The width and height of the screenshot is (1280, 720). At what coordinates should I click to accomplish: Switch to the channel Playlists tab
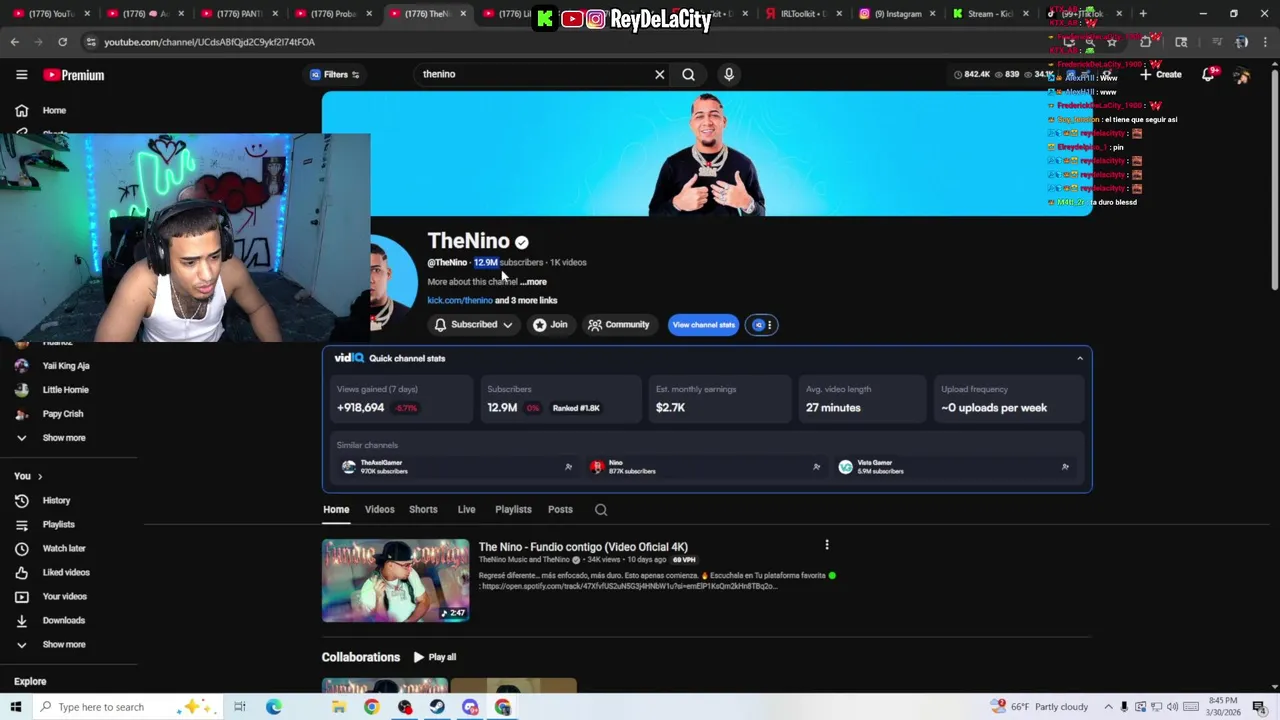(513, 509)
